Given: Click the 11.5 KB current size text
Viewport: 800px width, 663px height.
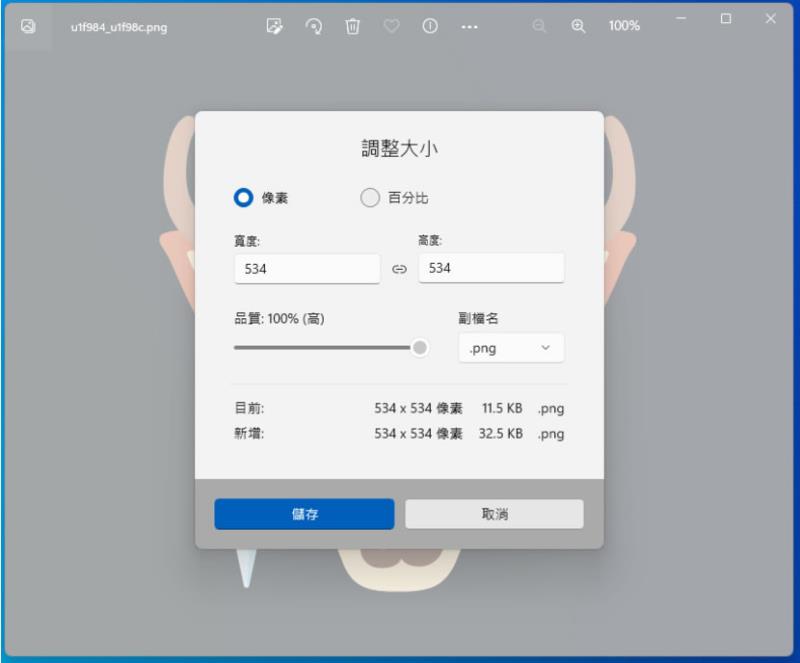Looking at the screenshot, I should point(502,408).
